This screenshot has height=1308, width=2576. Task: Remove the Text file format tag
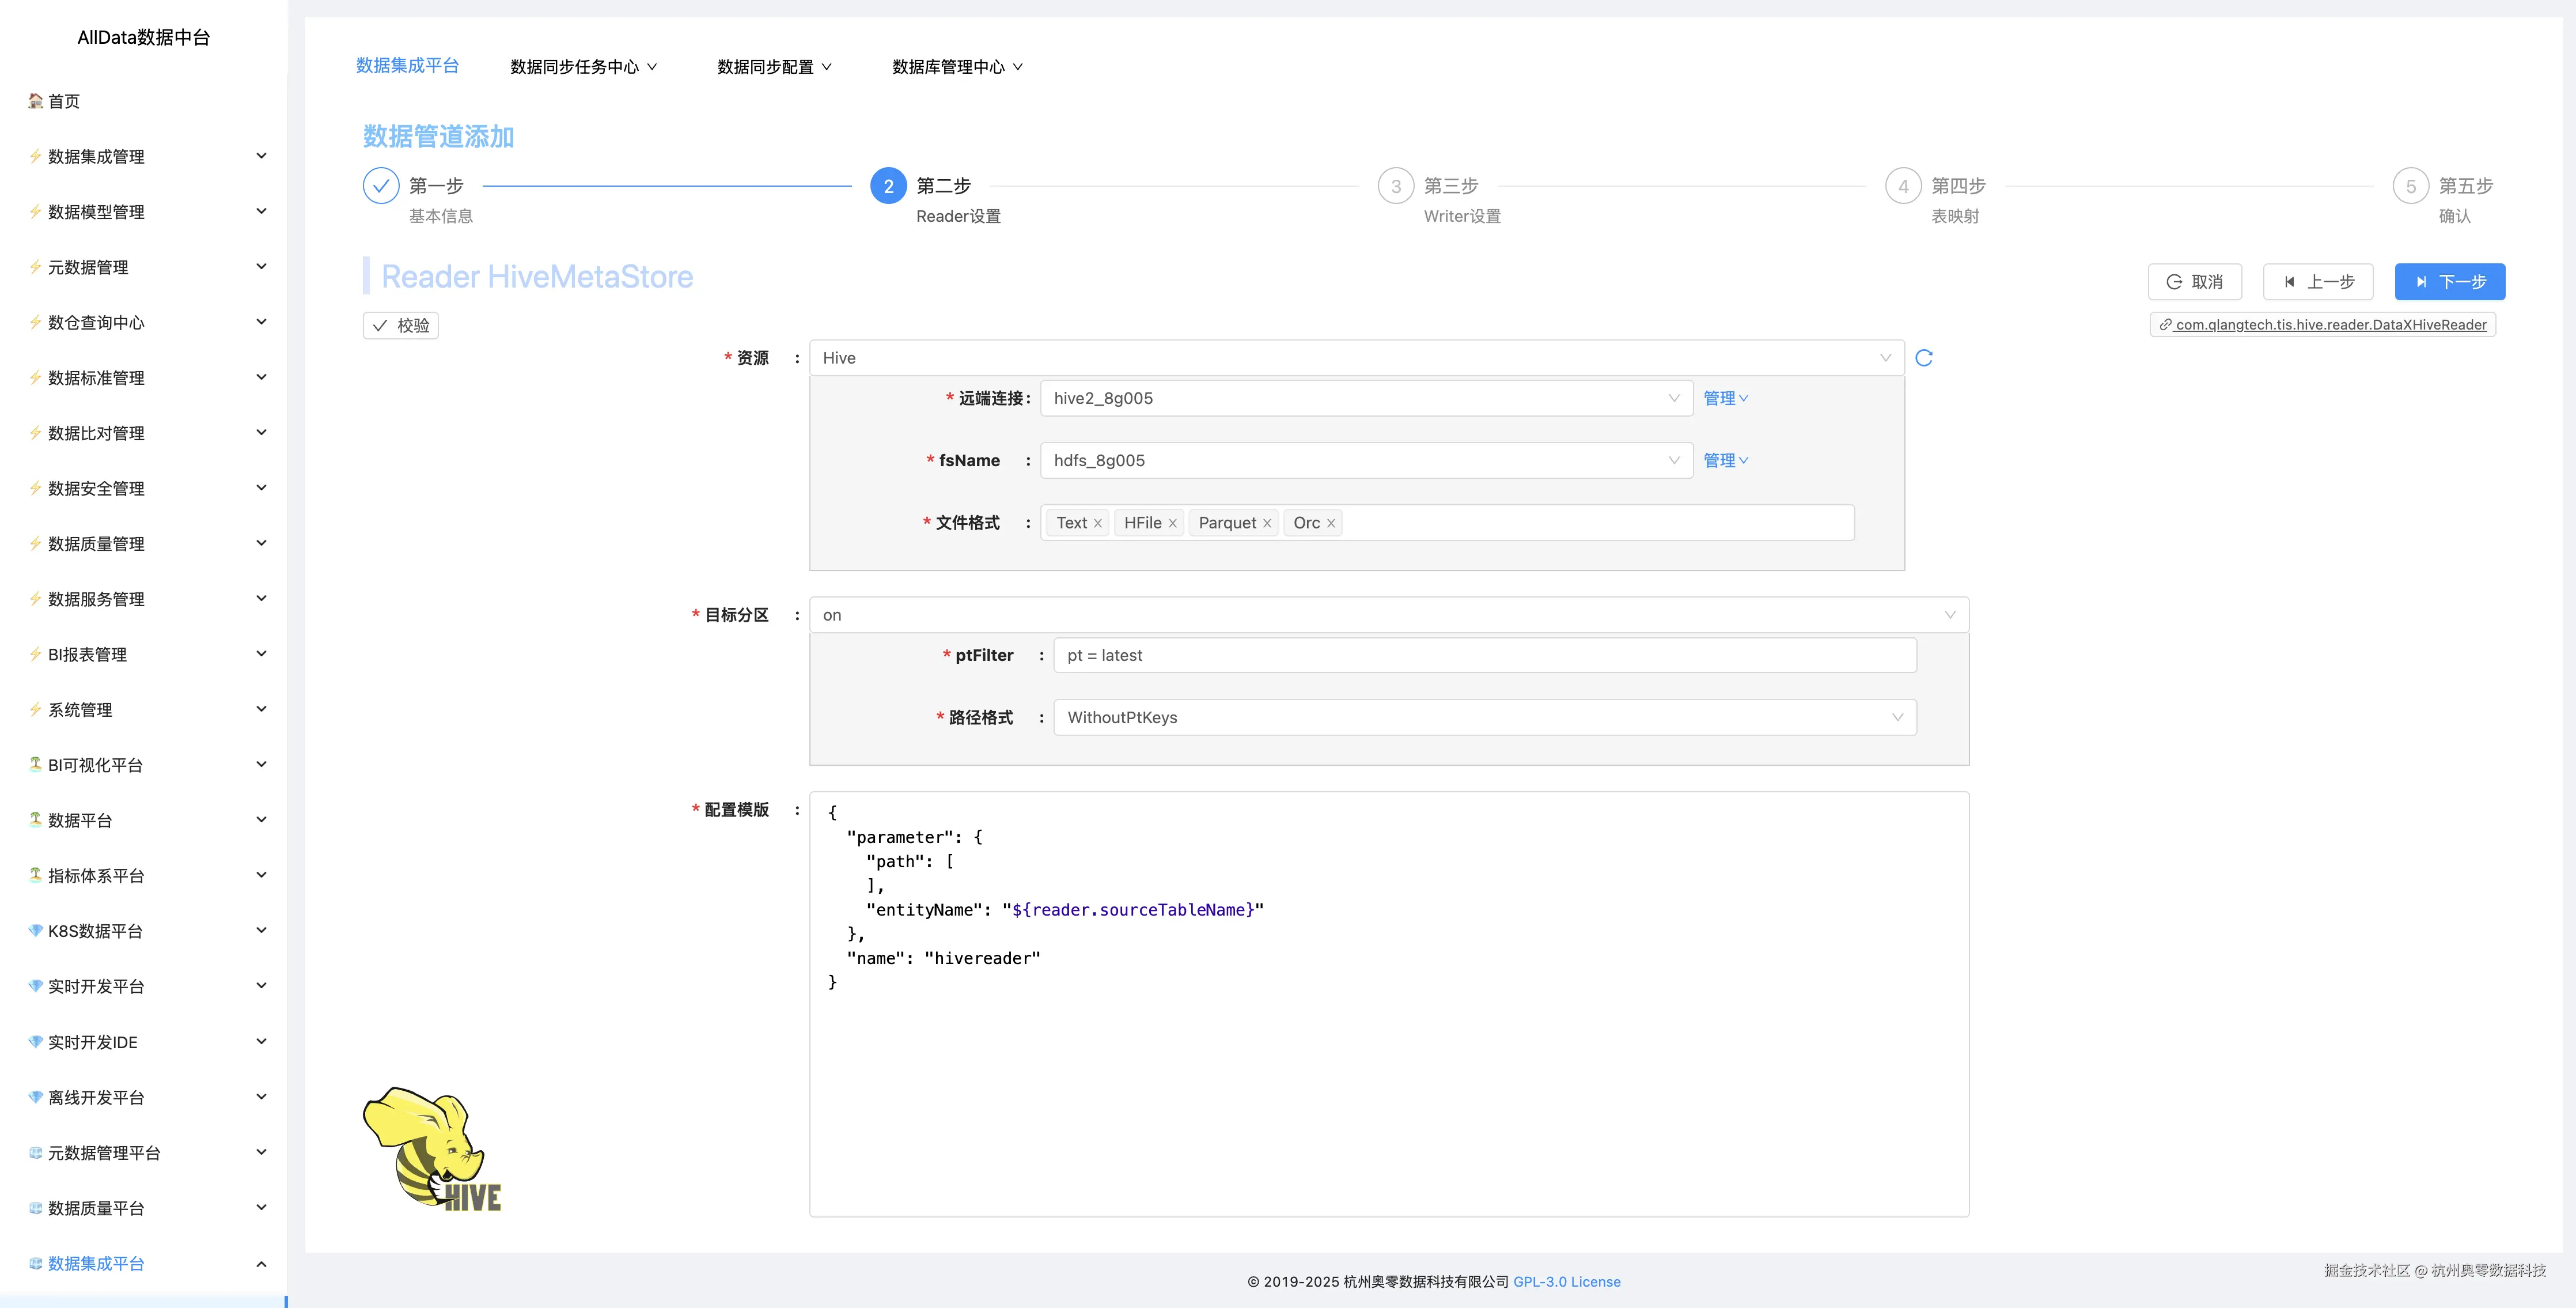coord(1097,524)
